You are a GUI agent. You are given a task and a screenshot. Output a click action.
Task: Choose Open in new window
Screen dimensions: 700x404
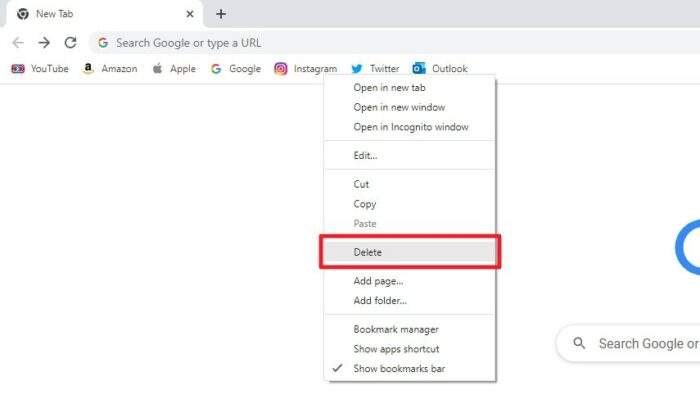[x=410, y=108]
